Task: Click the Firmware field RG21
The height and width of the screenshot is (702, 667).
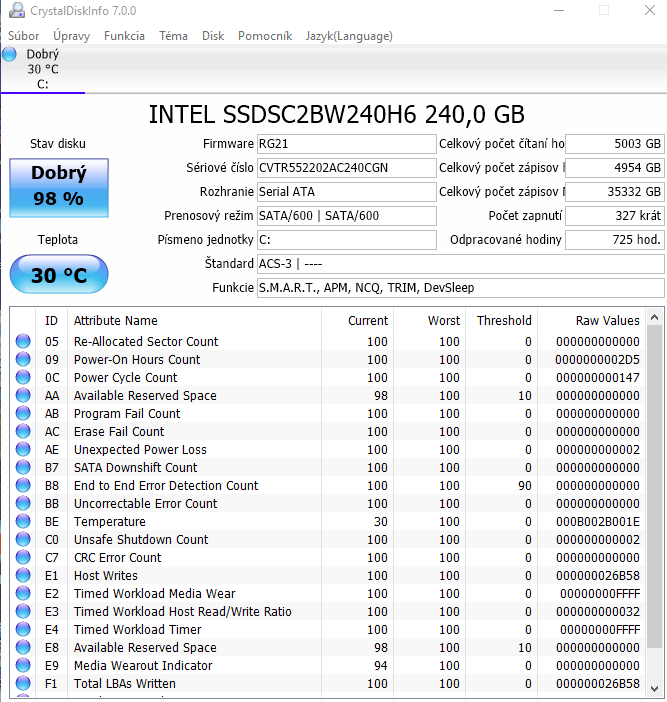Action: click(x=346, y=144)
